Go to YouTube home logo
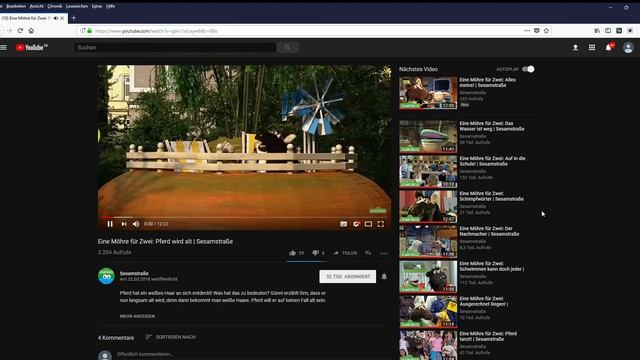 coord(32,47)
